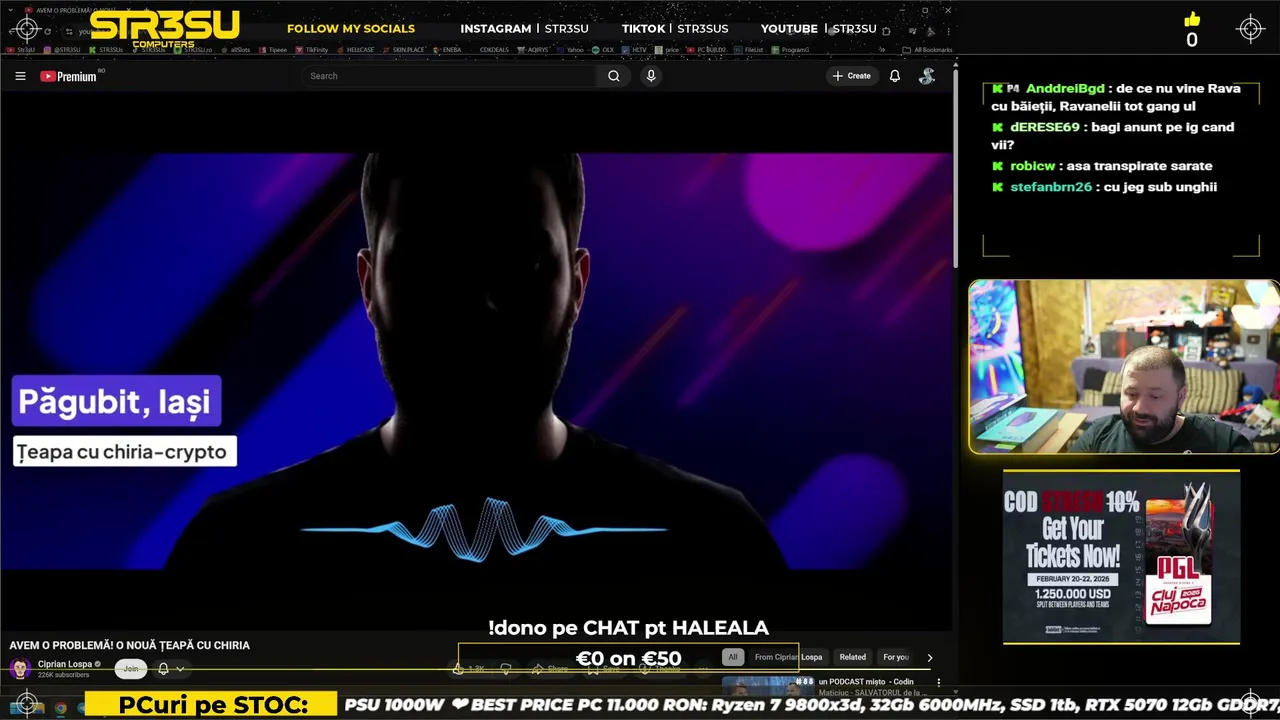
Task: Select the From Ciprian Lospa chip
Action: [788, 657]
